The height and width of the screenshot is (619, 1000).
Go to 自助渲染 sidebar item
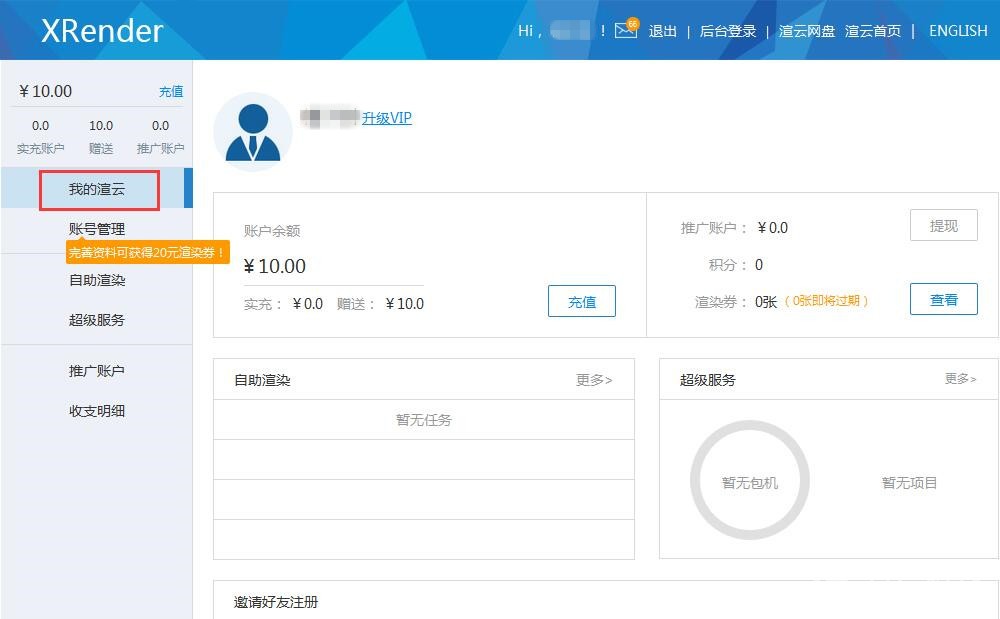tap(97, 281)
